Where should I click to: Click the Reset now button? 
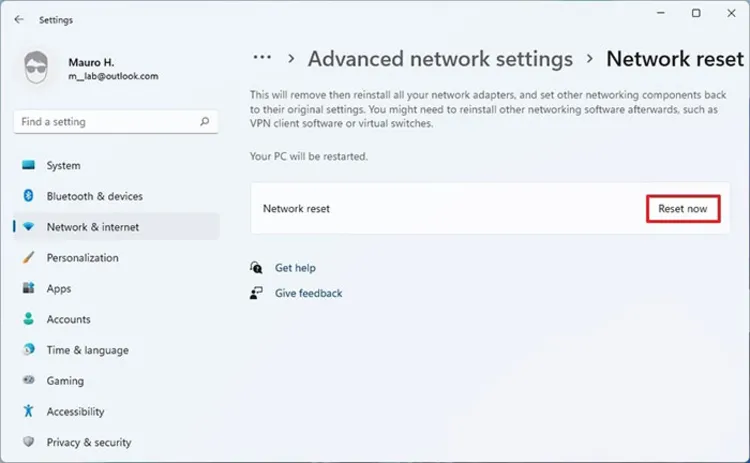(x=683, y=209)
